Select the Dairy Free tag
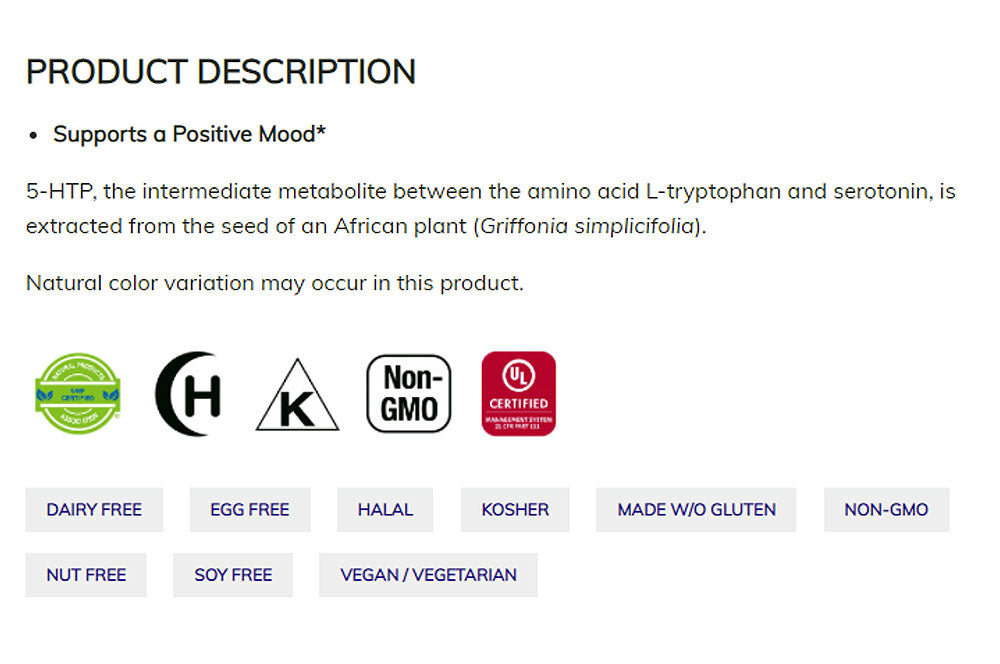 [94, 509]
